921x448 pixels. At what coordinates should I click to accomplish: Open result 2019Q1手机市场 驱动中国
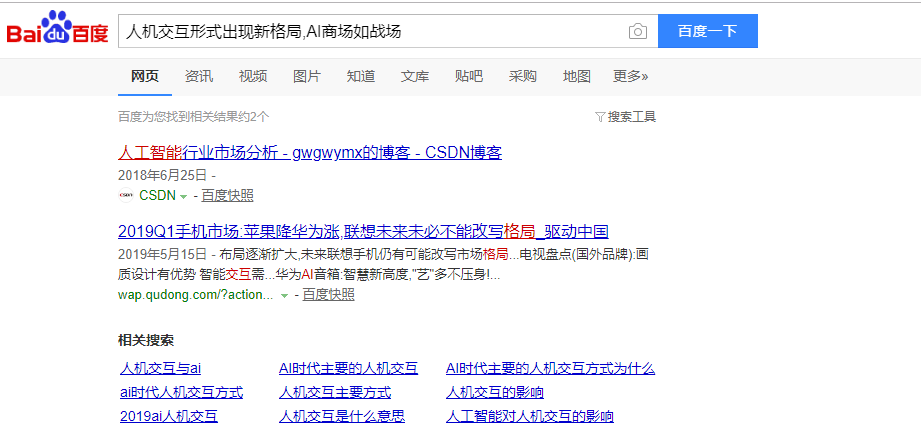click(x=363, y=231)
